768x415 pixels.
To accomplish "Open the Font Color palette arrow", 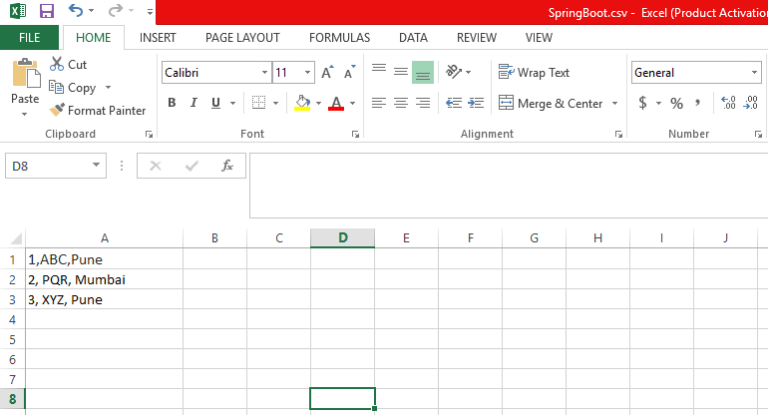I will (353, 103).
